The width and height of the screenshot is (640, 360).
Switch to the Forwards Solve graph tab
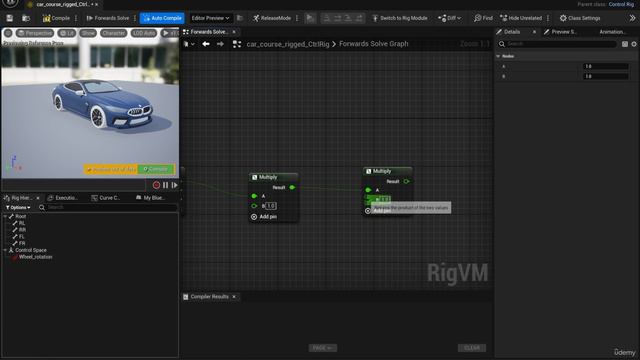pyautogui.click(x=208, y=32)
